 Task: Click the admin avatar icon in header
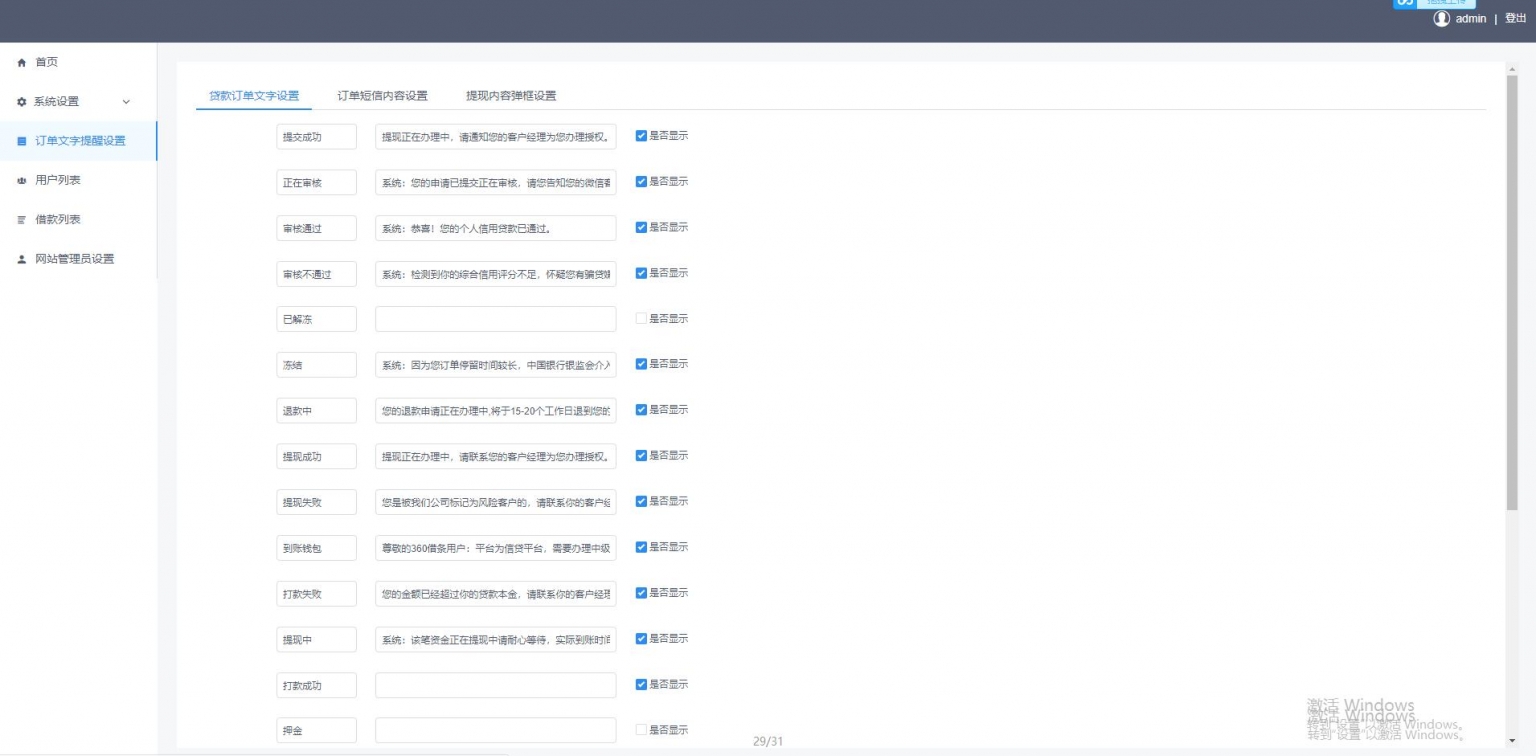1441,19
